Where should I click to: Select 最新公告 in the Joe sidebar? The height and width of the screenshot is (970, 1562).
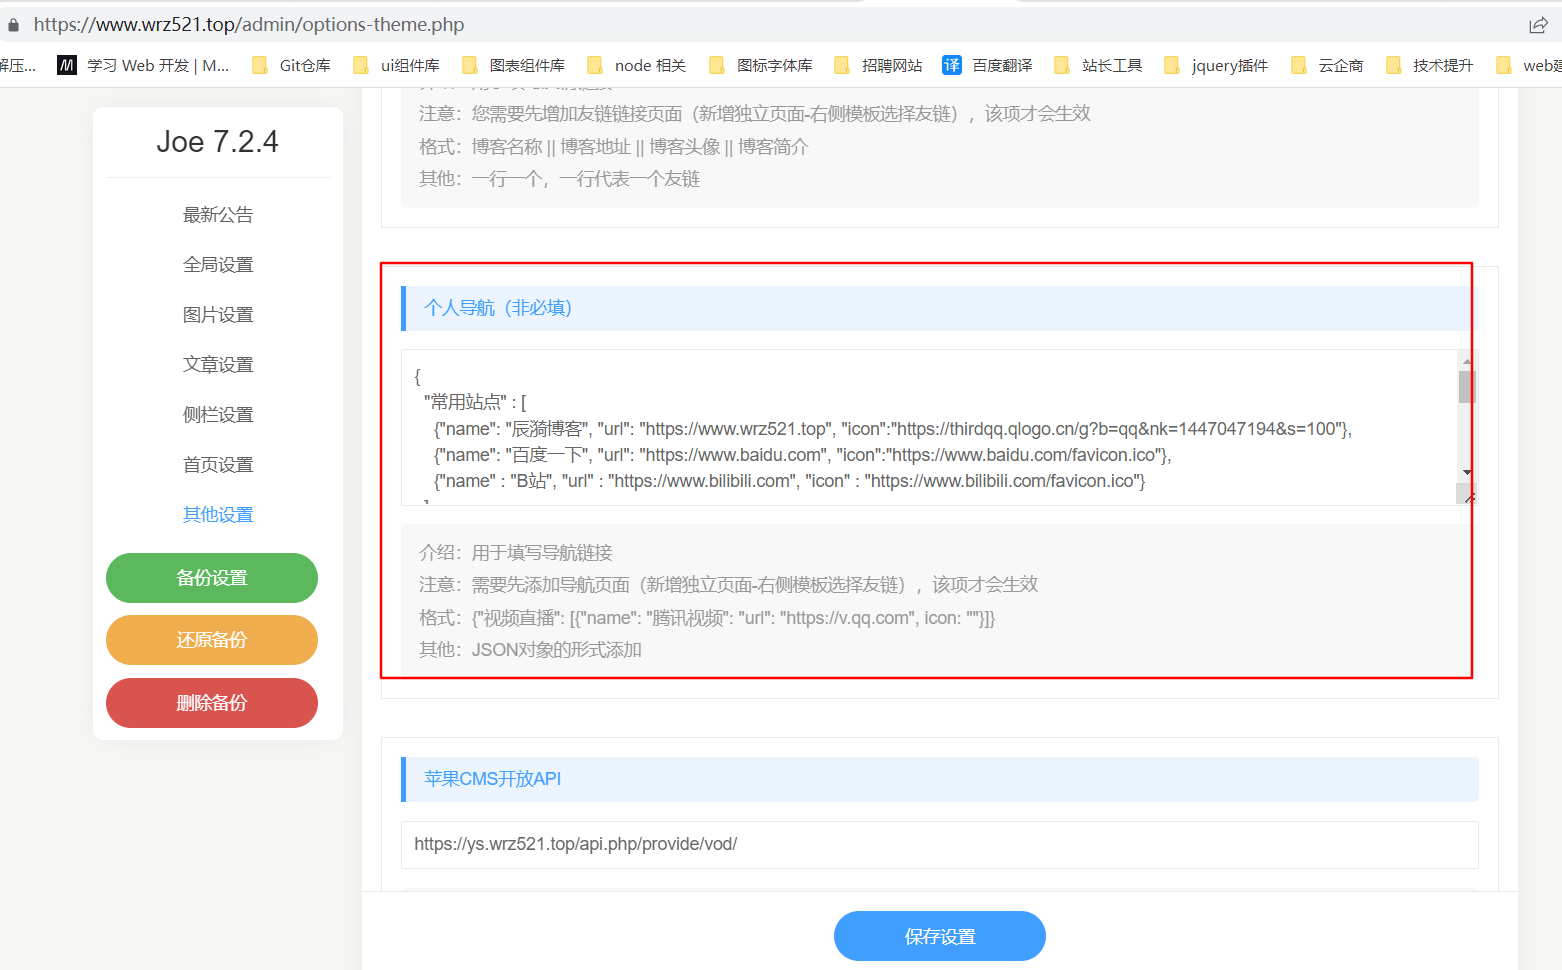(x=218, y=215)
